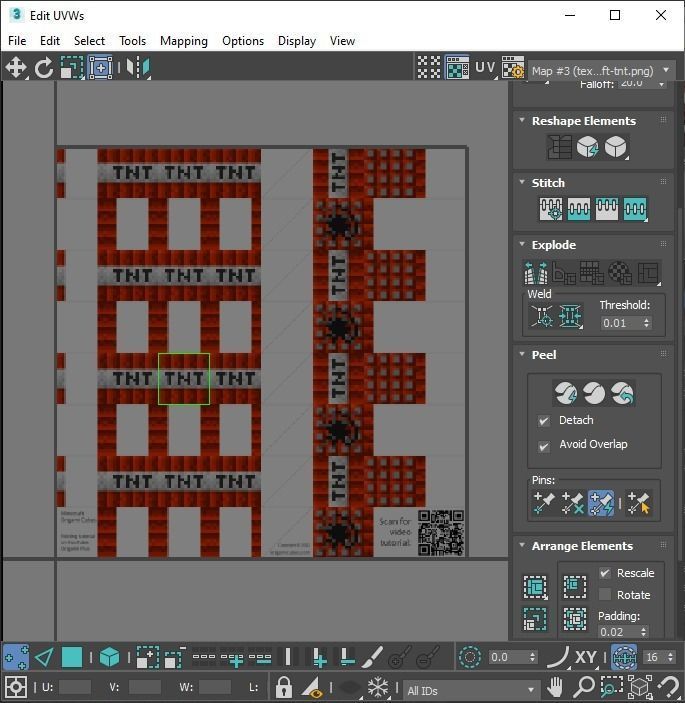
Task: Click Target Weld icon
Action: click(x=542, y=317)
